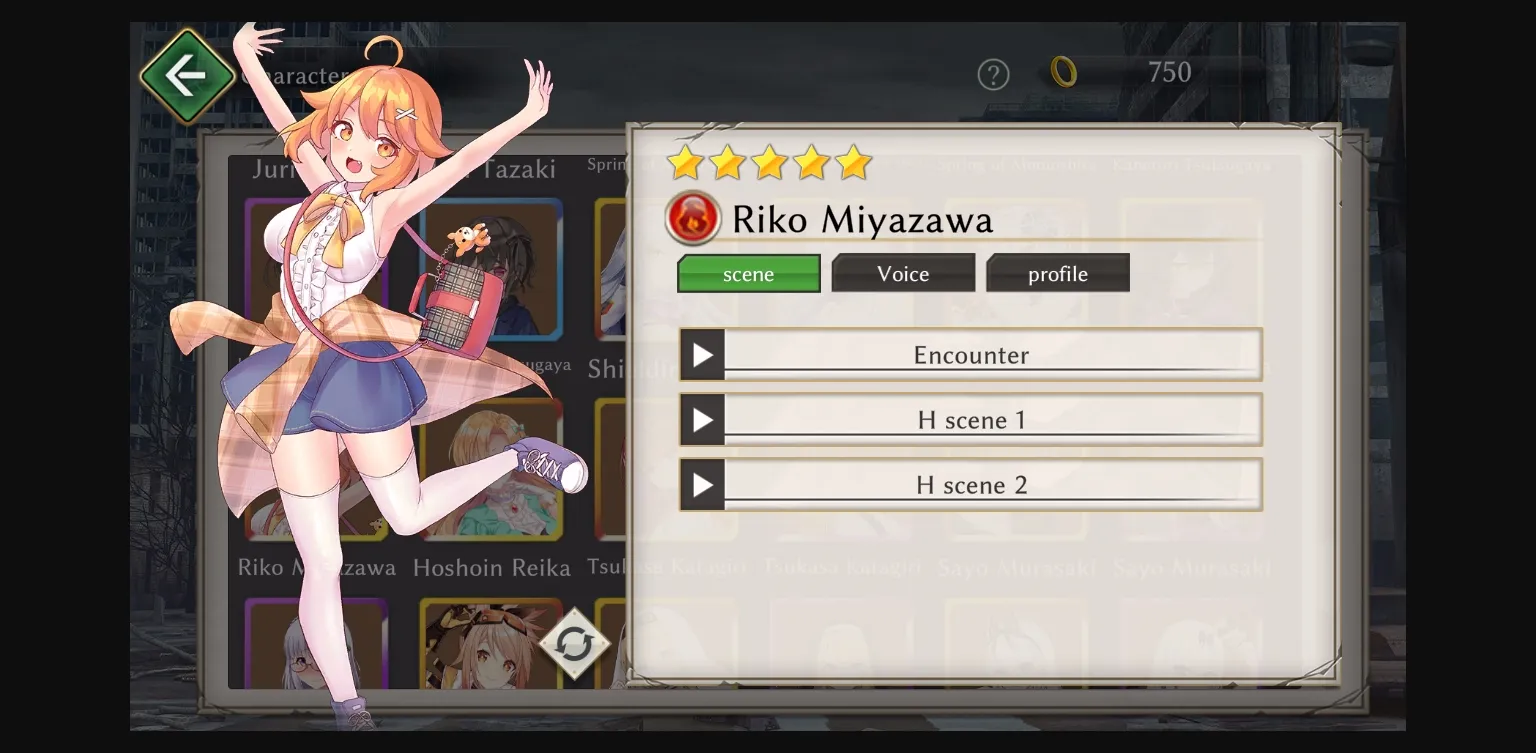Click the refresh swap character pose icon
The width and height of the screenshot is (1536, 753).
(x=575, y=644)
